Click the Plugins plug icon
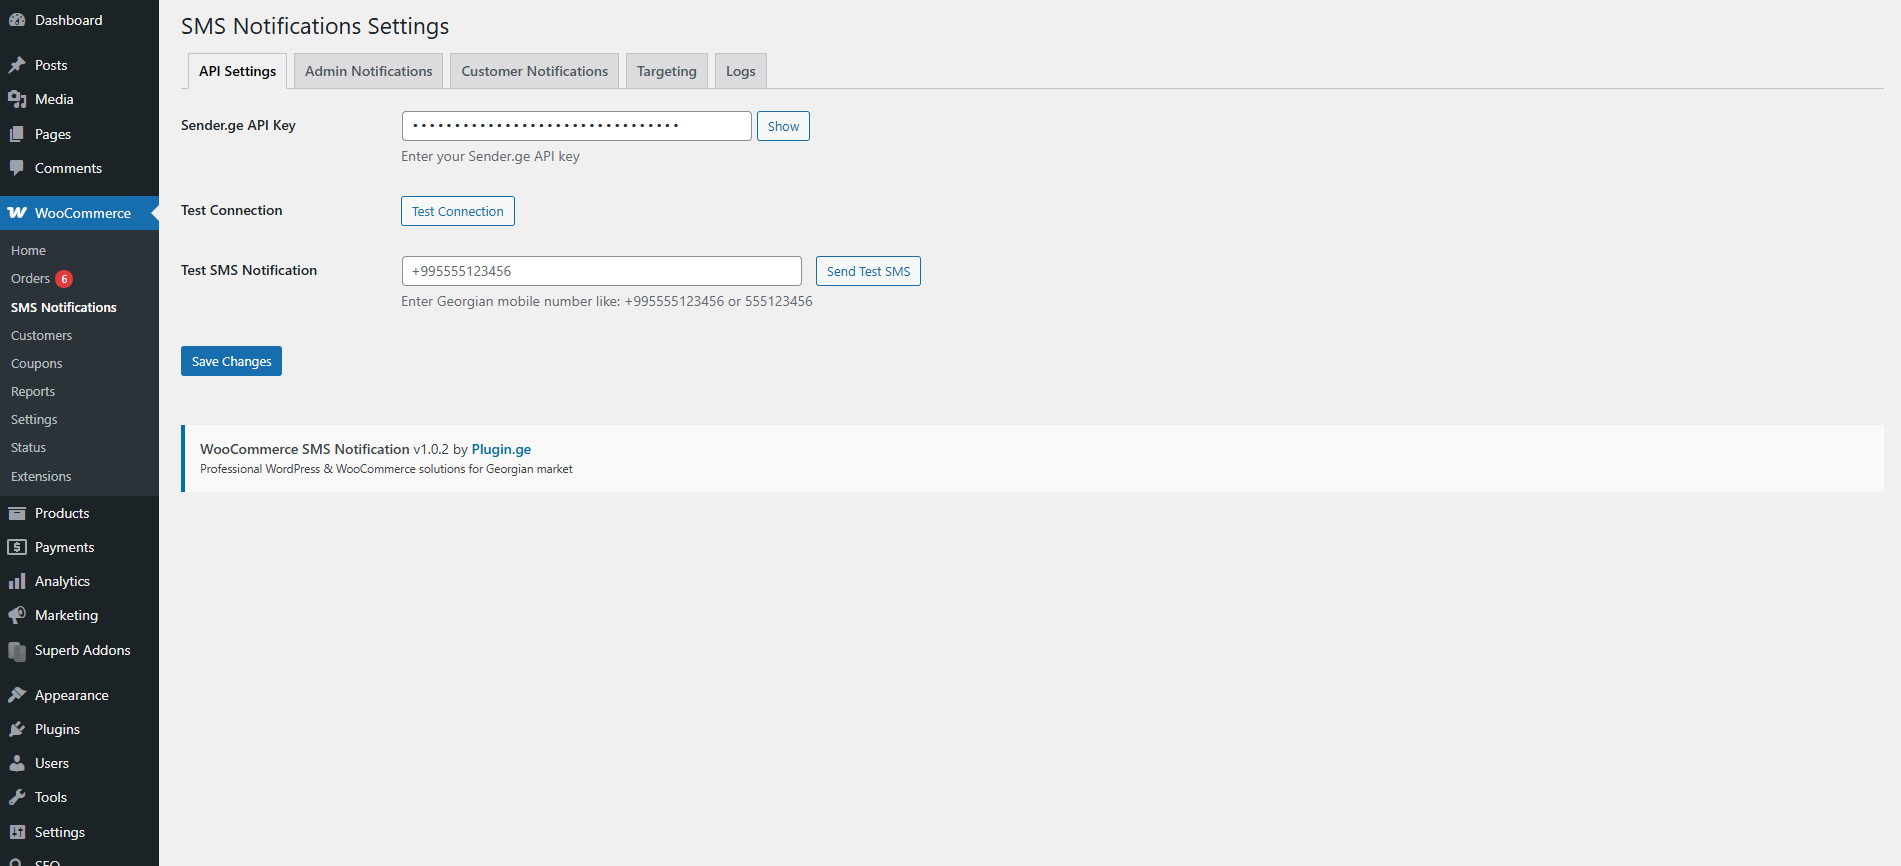The width and height of the screenshot is (1901, 866). [x=17, y=729]
